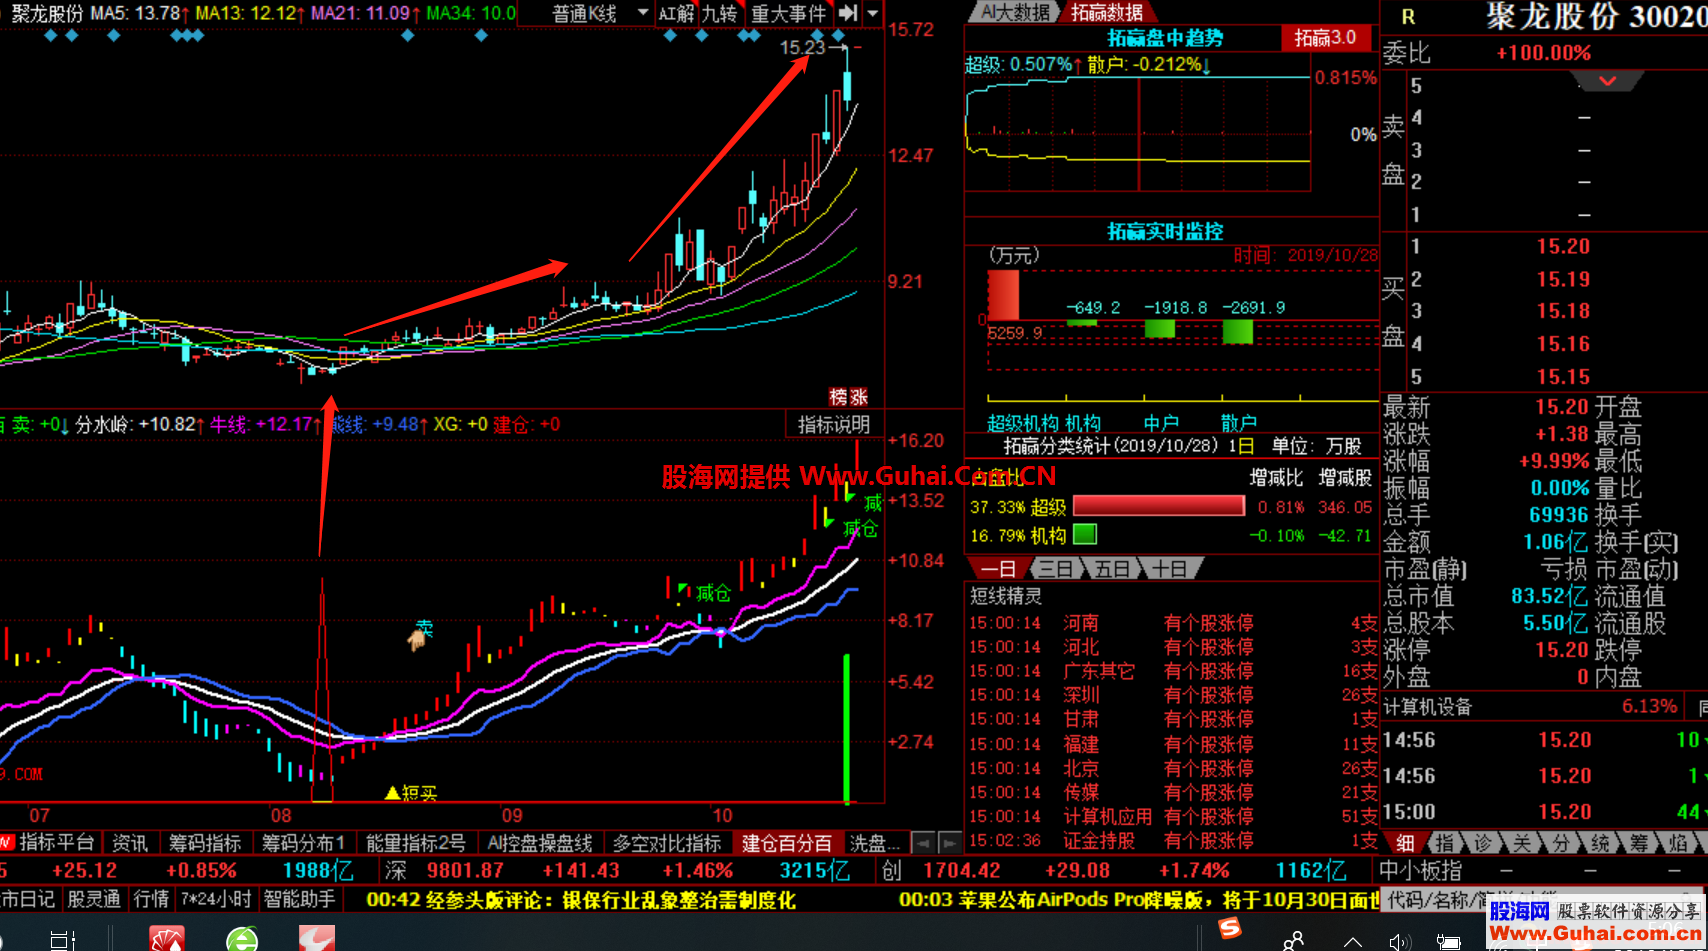1708x951 pixels.
Task: Click the left arrow to show earlier indicator tabs
Action: 924,843
